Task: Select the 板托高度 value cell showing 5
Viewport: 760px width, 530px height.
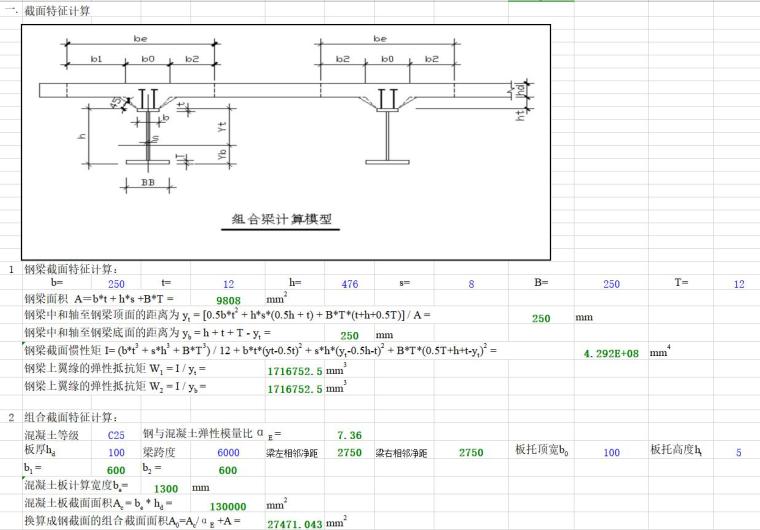Action: click(x=738, y=453)
